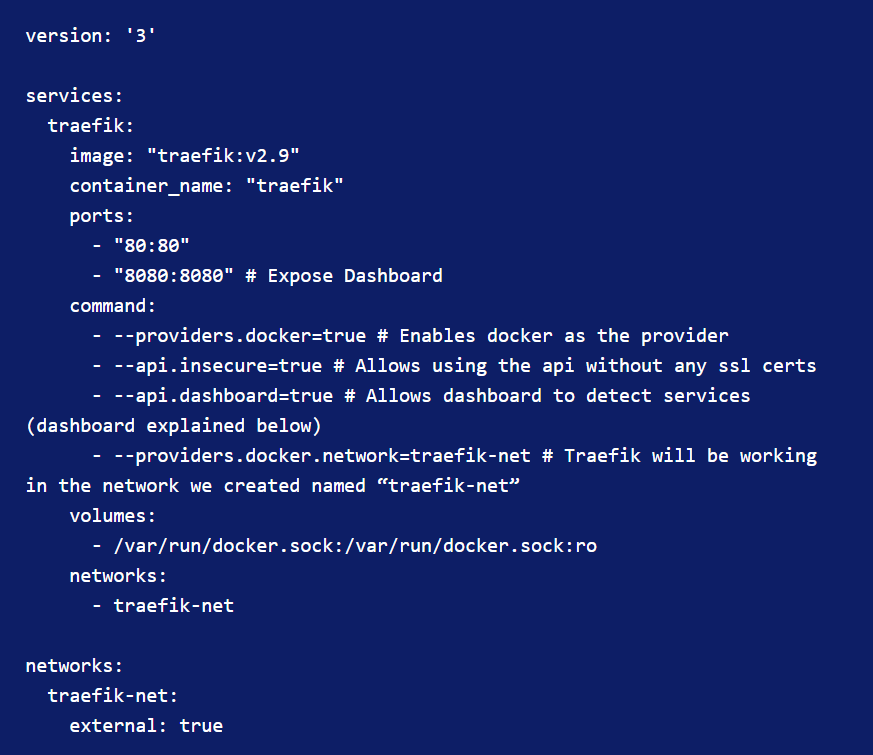Click the container_name: "traefik" line
The height and width of the screenshot is (755, 873).
click(x=207, y=186)
